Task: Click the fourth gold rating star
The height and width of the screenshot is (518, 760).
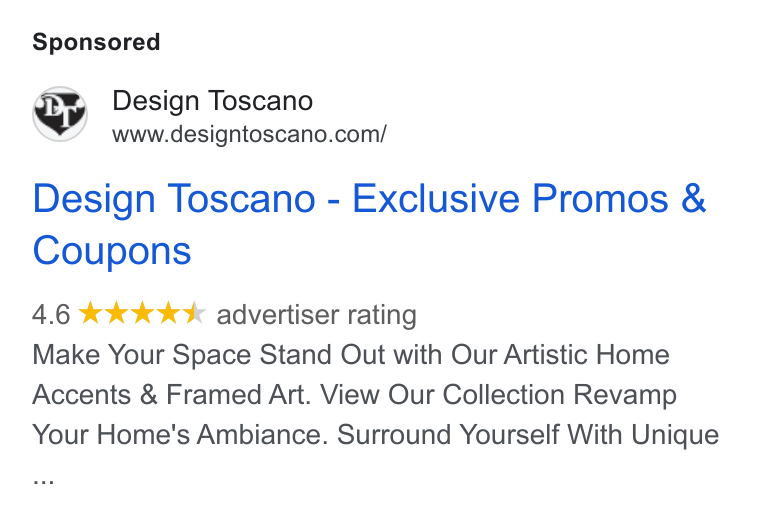Action: tap(169, 313)
